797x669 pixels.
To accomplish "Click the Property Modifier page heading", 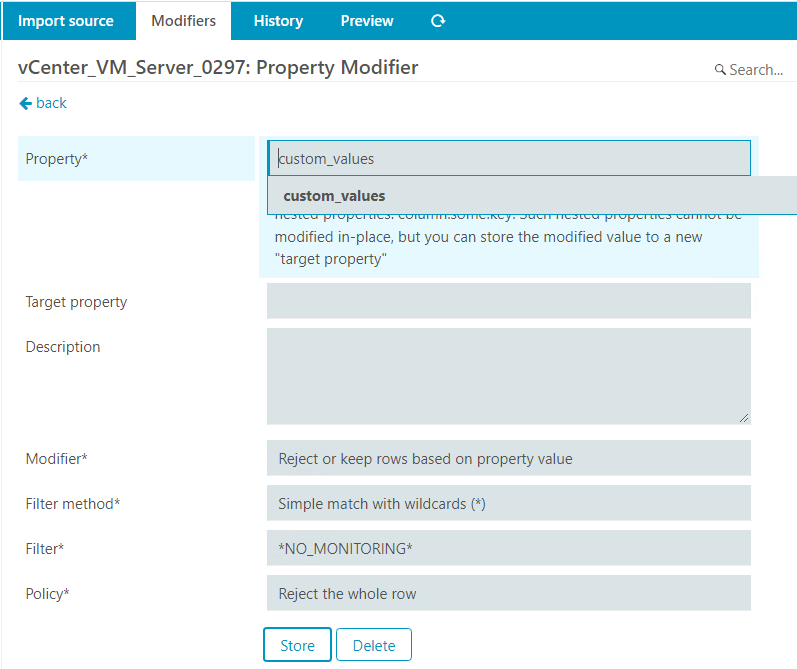I will pyautogui.click(x=218, y=67).
